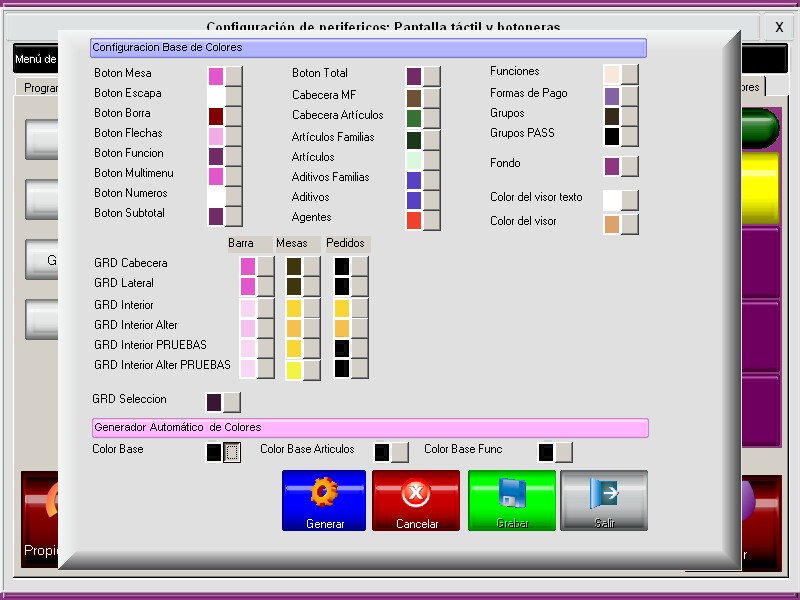
Task: Select the Color Base Articulos swatch
Action: click(x=382, y=452)
